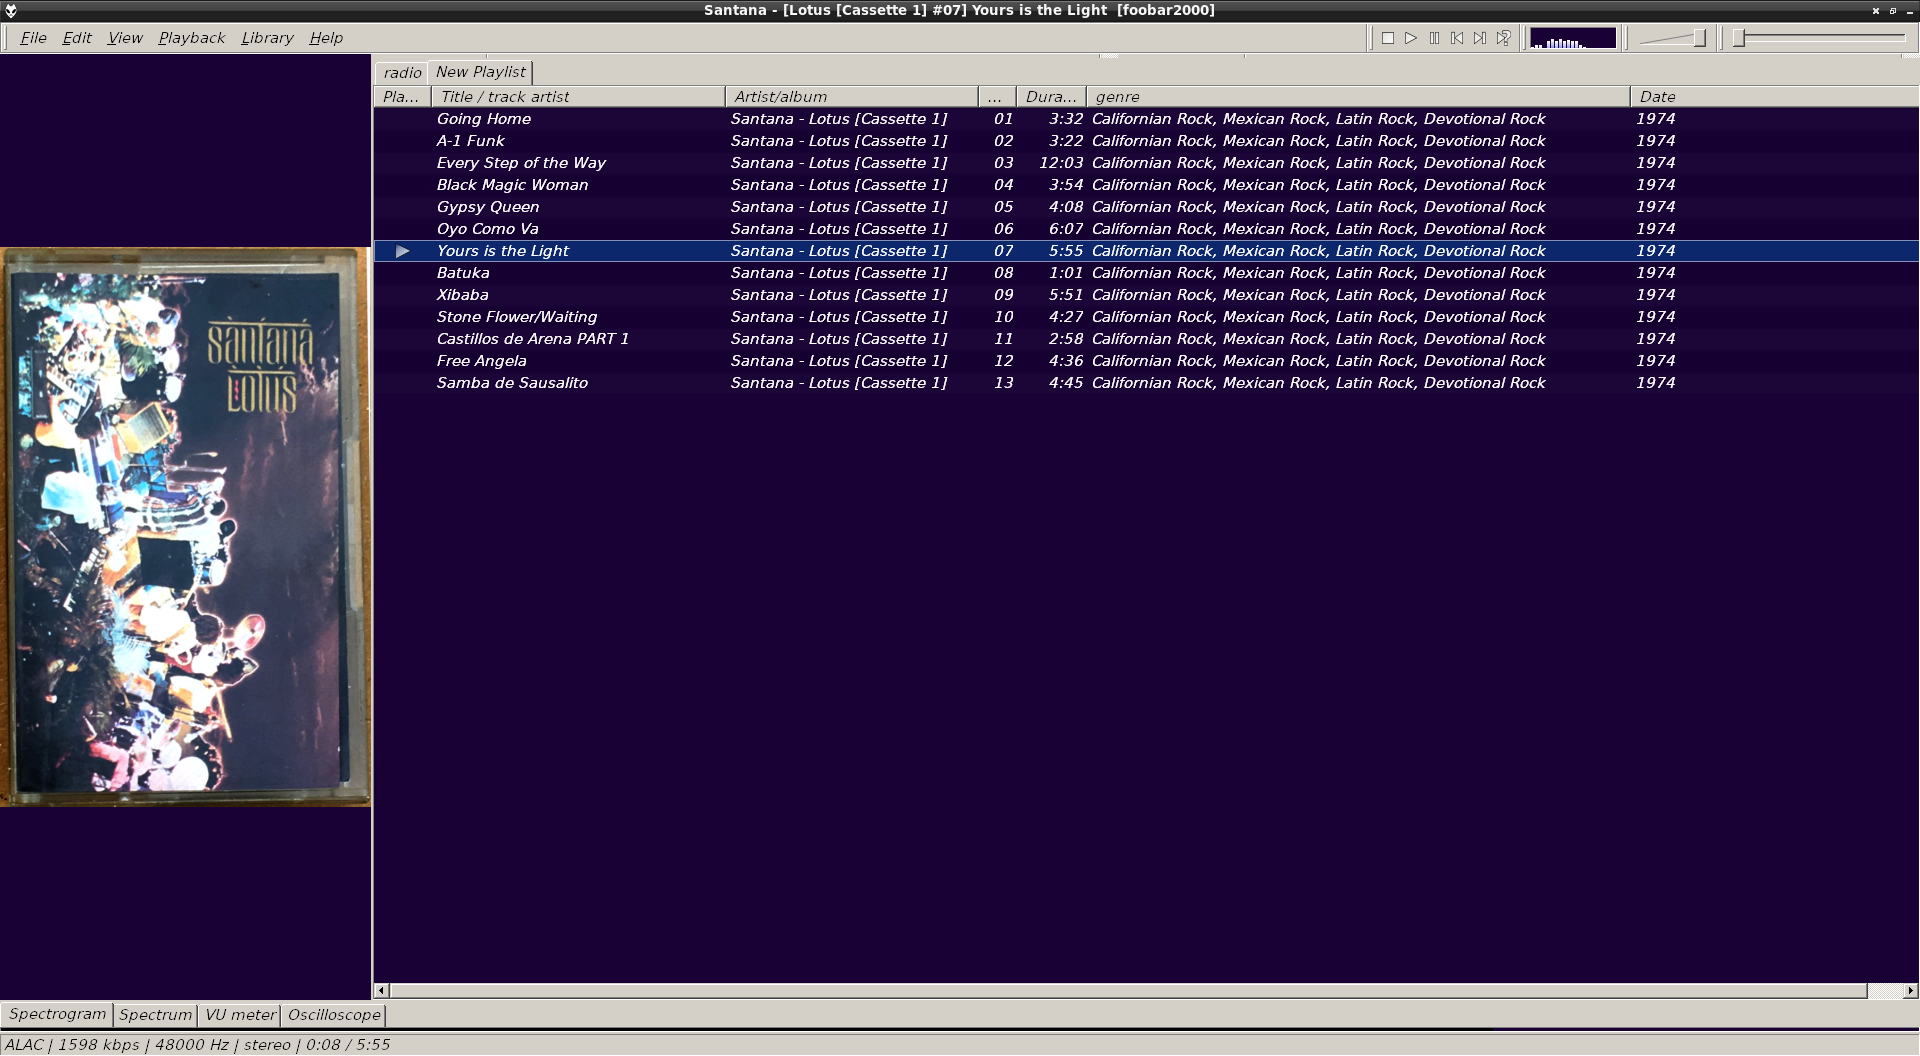Open the File menu

(x=33, y=38)
